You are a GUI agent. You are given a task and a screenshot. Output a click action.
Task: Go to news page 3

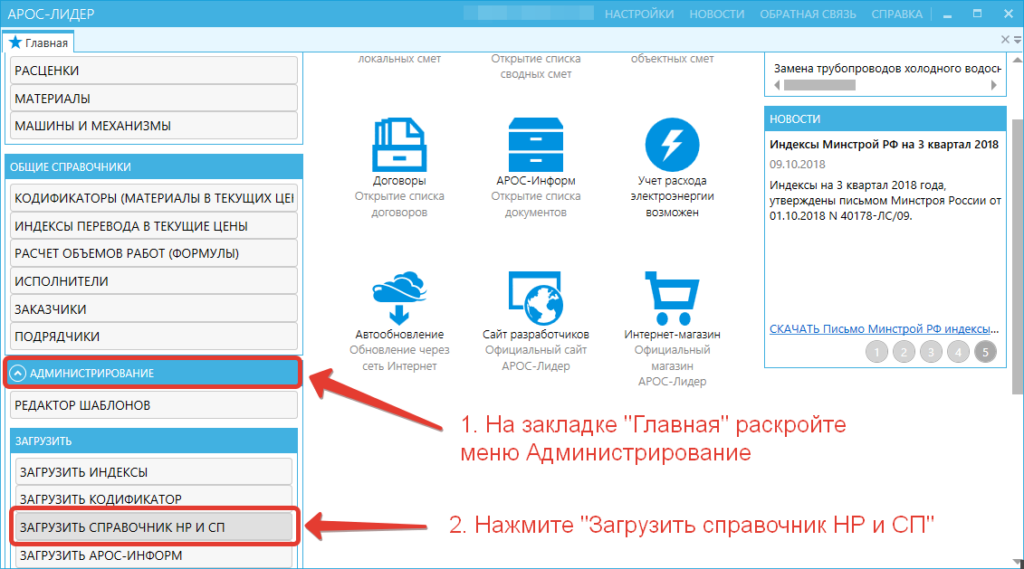931,352
